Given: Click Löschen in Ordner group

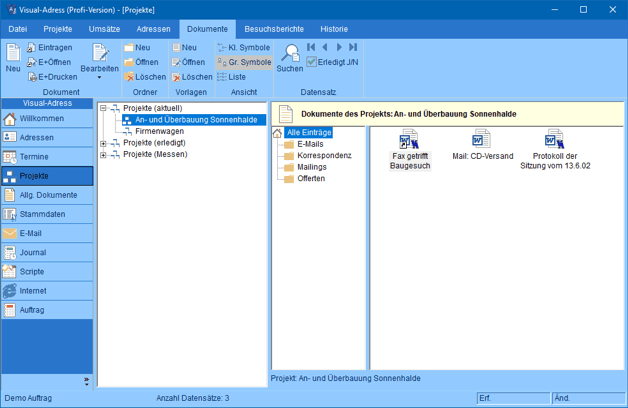Looking at the screenshot, I should point(145,77).
